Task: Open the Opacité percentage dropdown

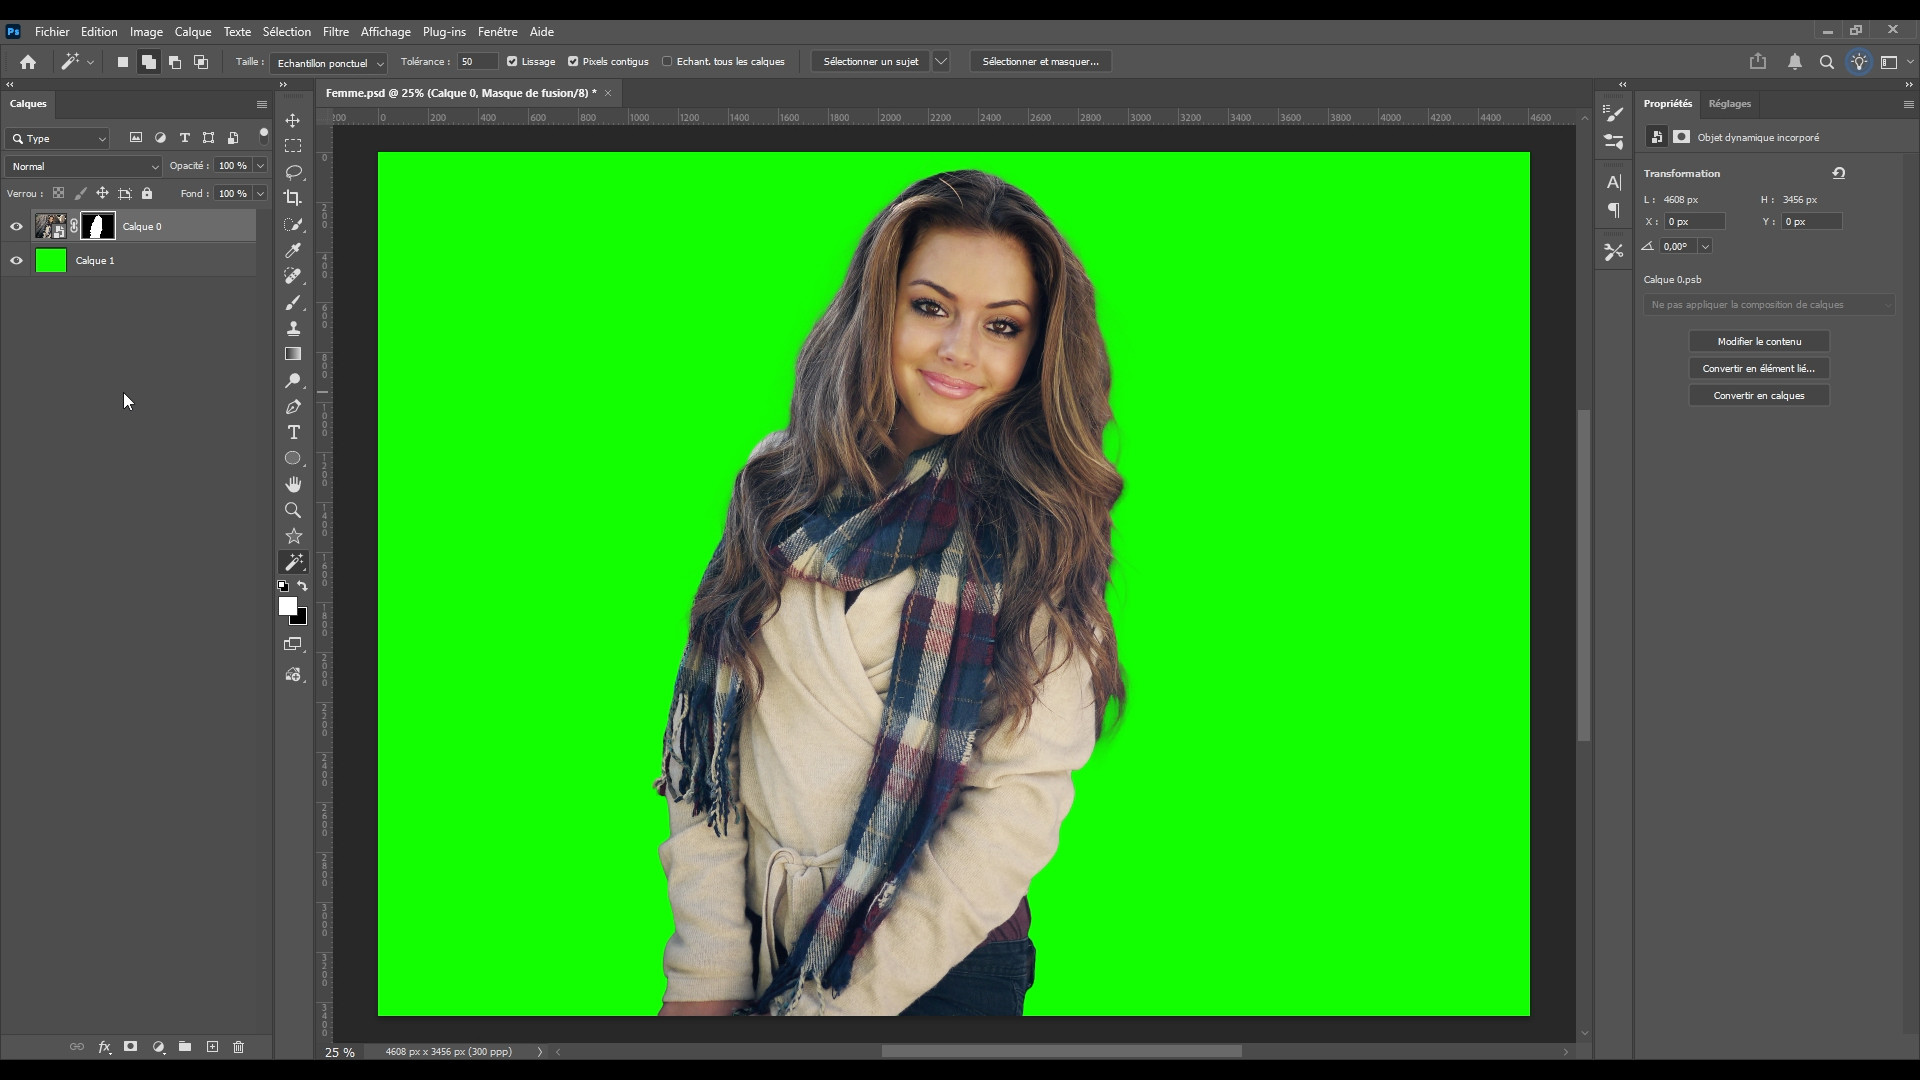Action: coord(260,166)
